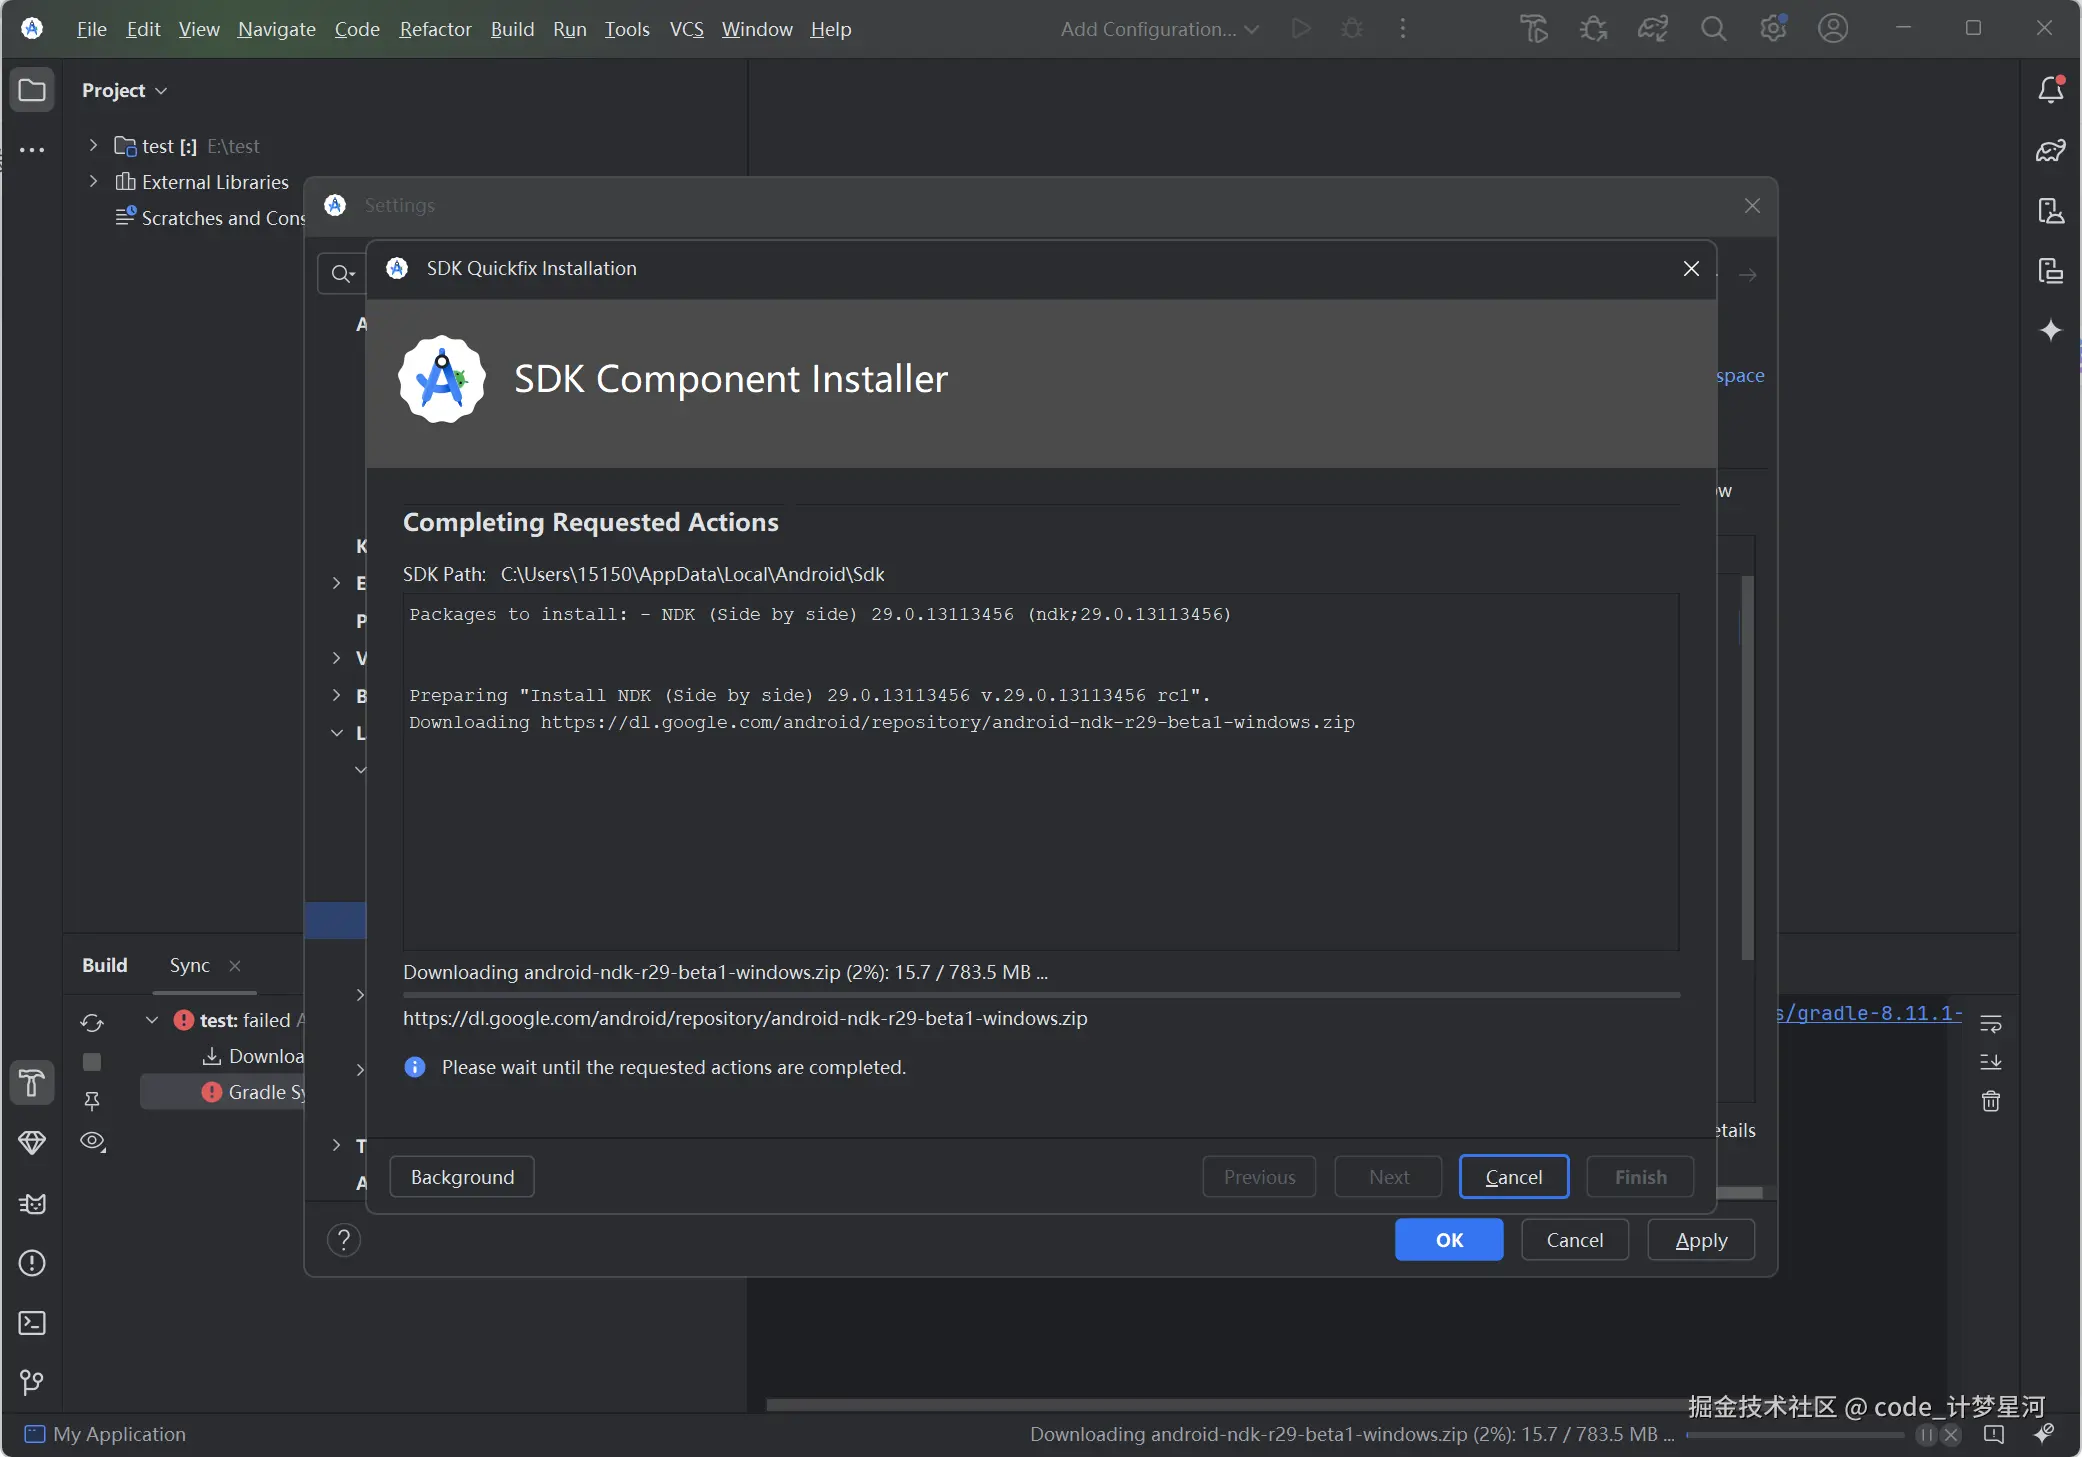Open the Git branch tool window icon
This screenshot has height=1457, width=2082.
(32, 1382)
